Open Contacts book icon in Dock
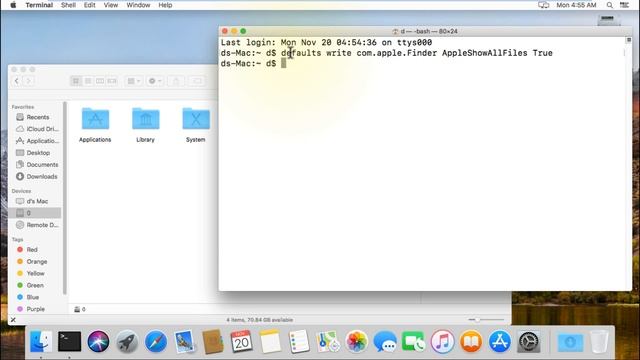Image resolution: width=640 pixels, height=360 pixels. (213, 341)
